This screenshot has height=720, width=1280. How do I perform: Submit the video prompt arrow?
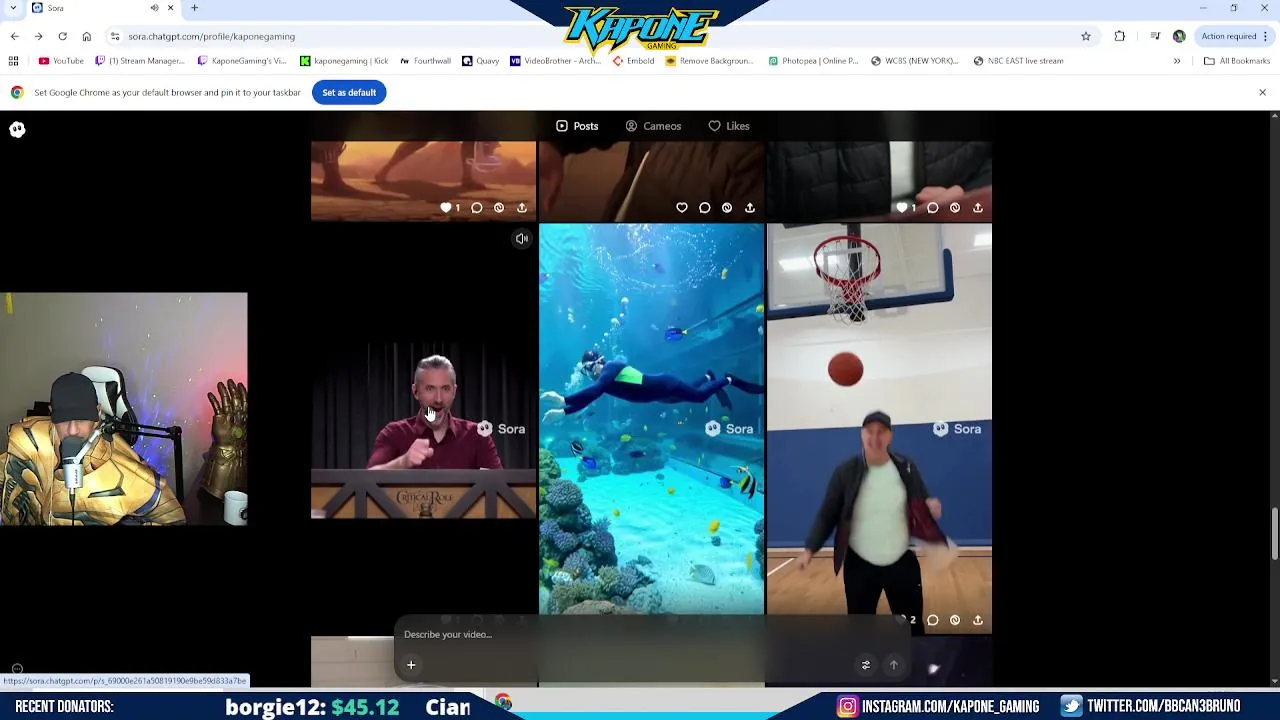(x=894, y=665)
